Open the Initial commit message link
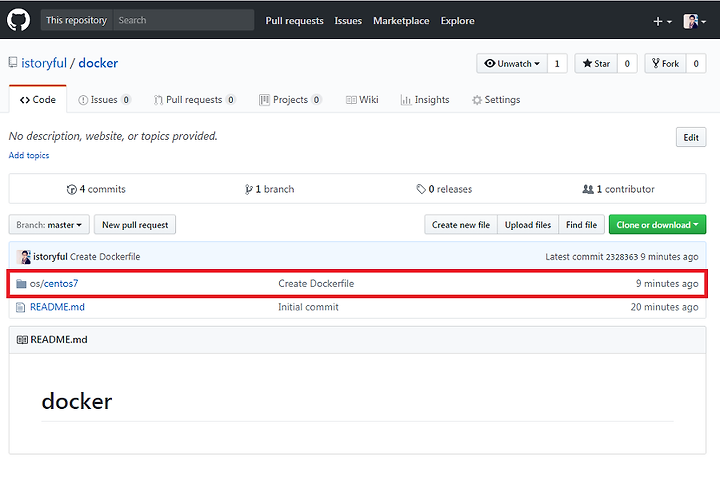This screenshot has height=480, width=720. point(308,307)
